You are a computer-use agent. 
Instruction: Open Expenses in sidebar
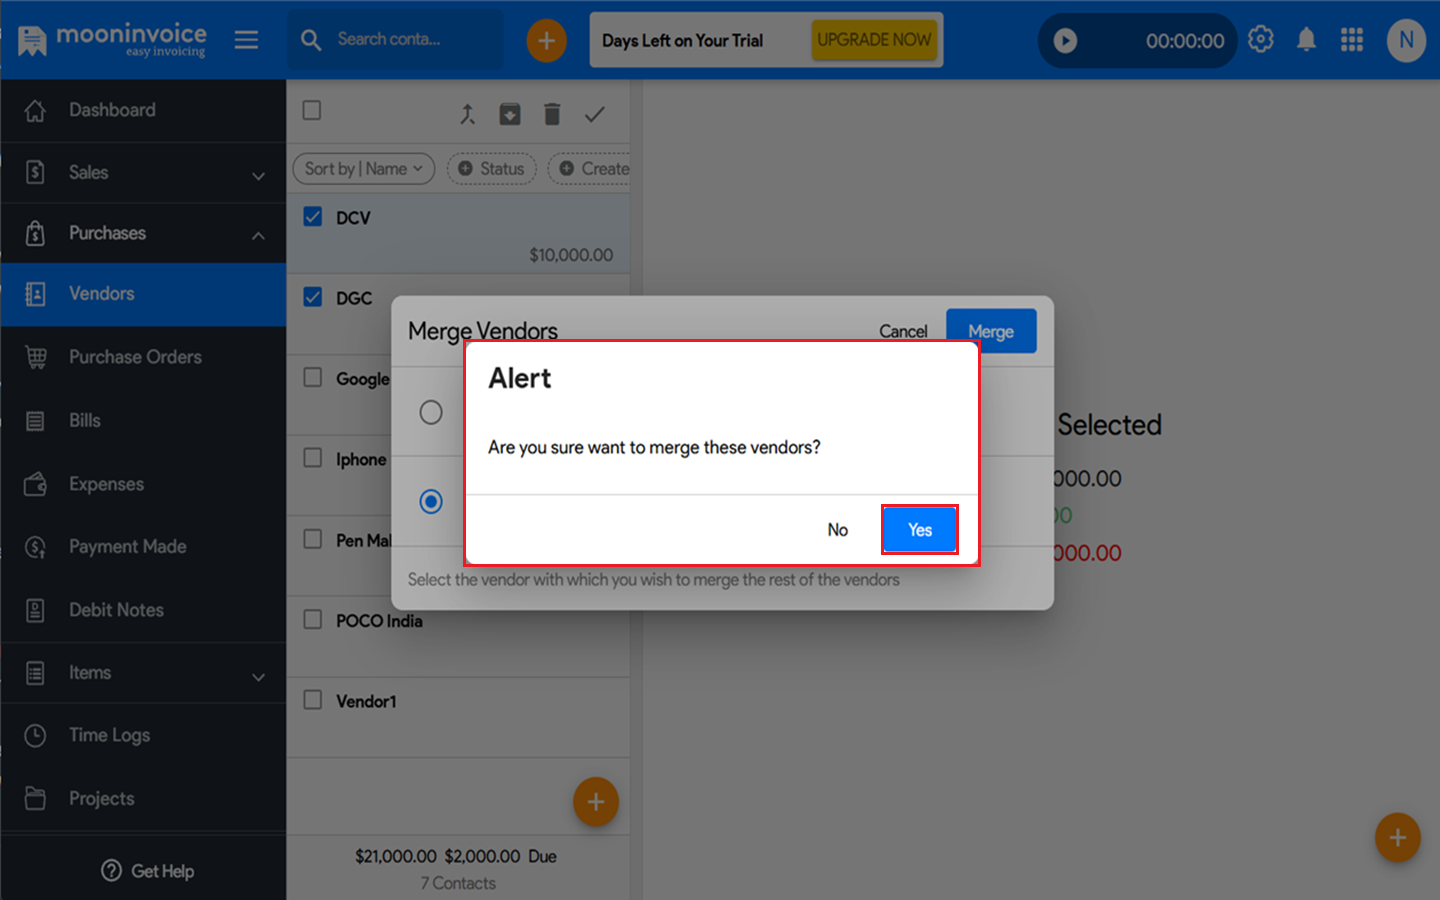click(x=143, y=484)
